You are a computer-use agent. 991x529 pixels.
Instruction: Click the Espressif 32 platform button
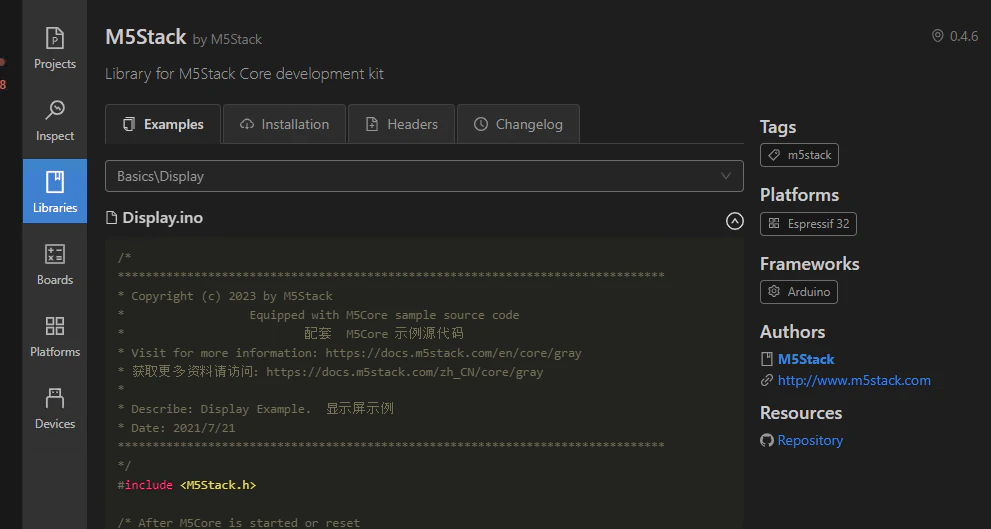(x=808, y=224)
